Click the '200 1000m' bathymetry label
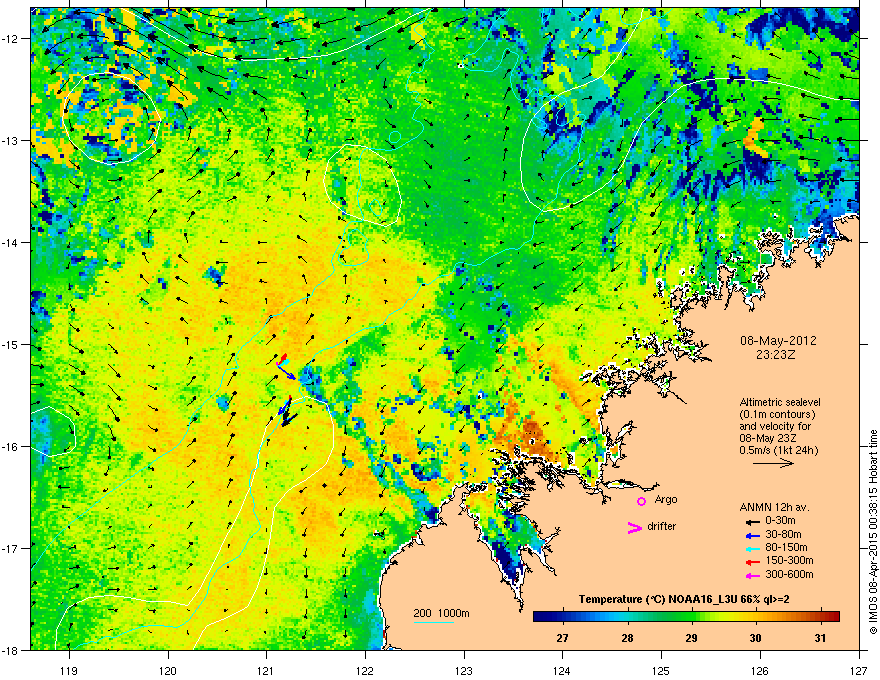The image size is (880, 680). coord(441,613)
